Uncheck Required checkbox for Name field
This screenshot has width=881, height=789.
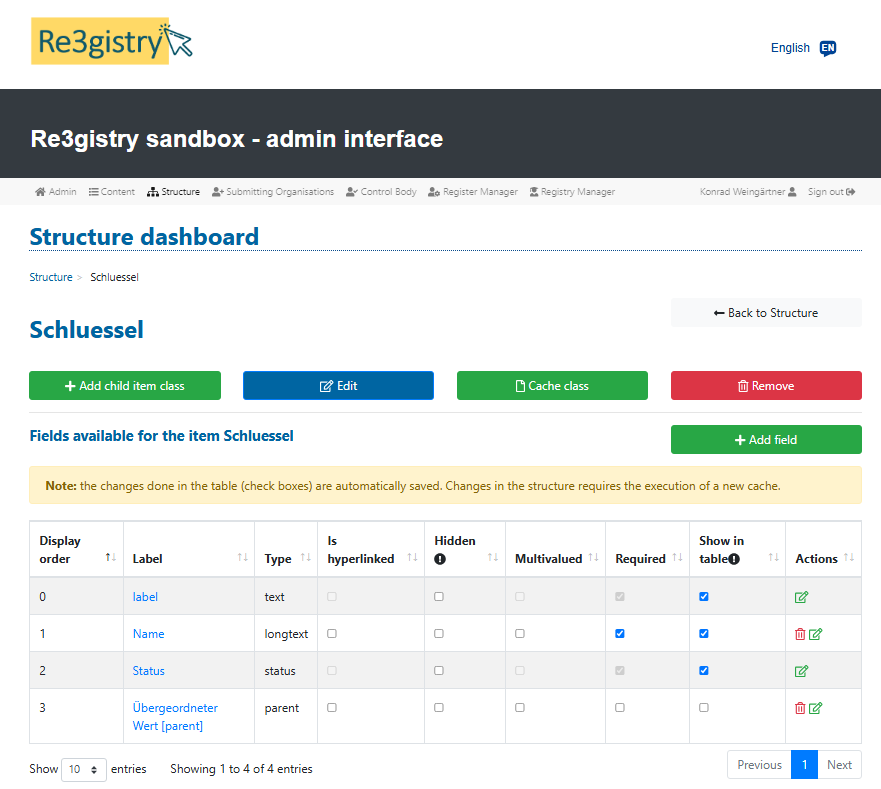(620, 634)
